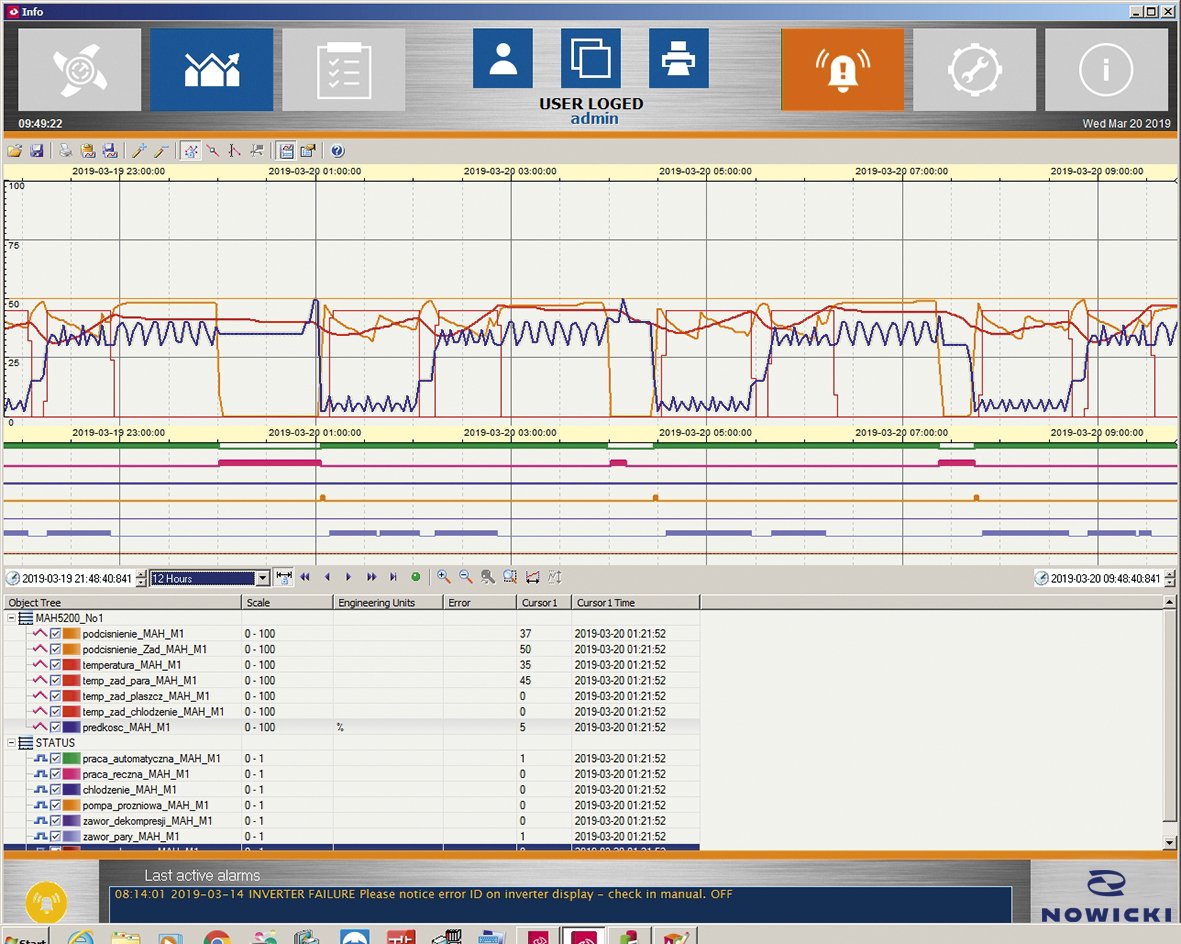
Task: Open the fan/process overview screen
Action: pyautogui.click(x=80, y=70)
